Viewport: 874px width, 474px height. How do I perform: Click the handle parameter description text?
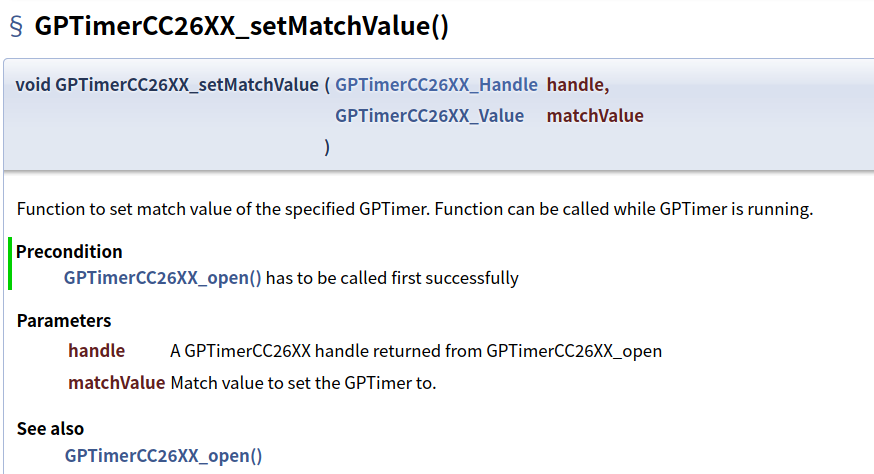pos(416,351)
